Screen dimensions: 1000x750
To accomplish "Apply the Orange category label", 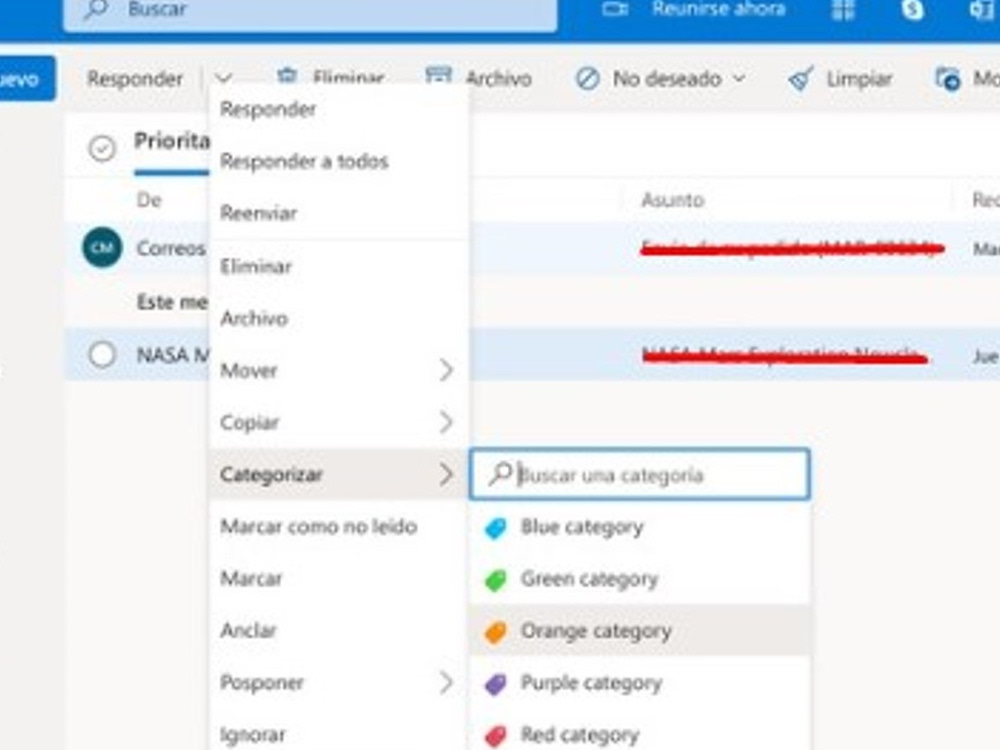I will pos(596,631).
